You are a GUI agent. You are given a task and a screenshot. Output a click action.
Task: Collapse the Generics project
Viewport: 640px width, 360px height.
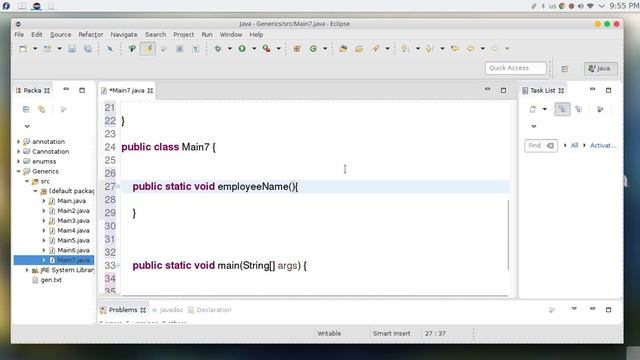point(18,171)
